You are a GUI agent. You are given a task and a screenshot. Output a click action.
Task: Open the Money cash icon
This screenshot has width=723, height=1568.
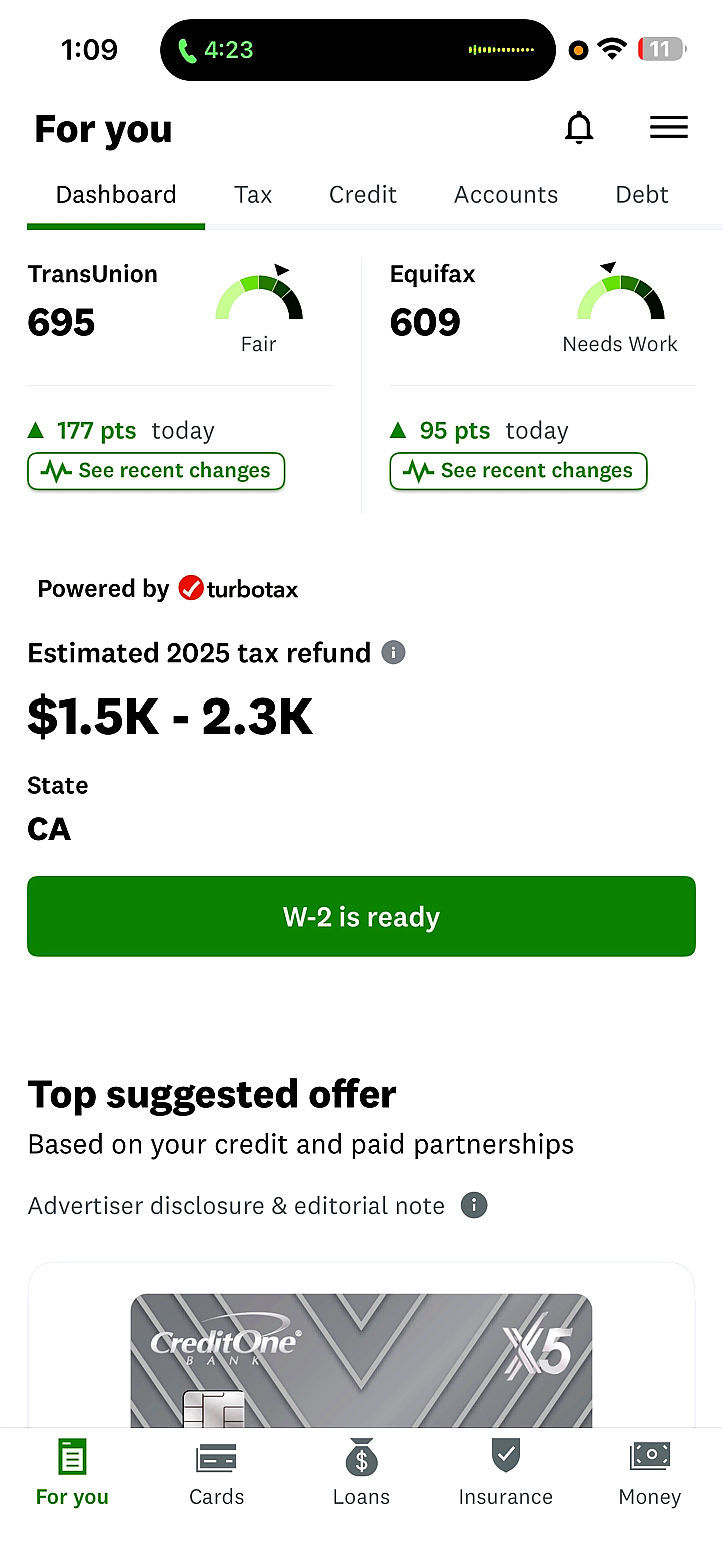(649, 1457)
